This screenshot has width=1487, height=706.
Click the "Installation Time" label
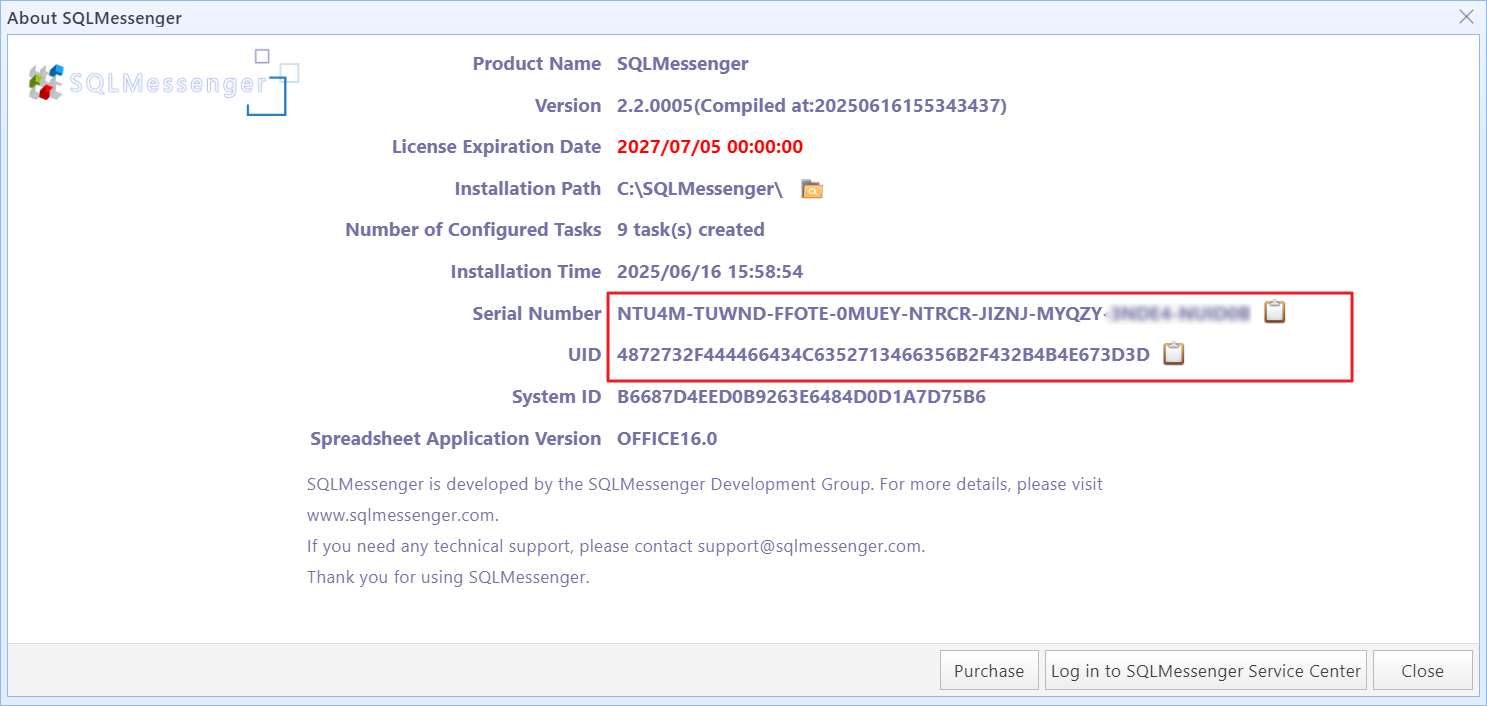click(526, 272)
